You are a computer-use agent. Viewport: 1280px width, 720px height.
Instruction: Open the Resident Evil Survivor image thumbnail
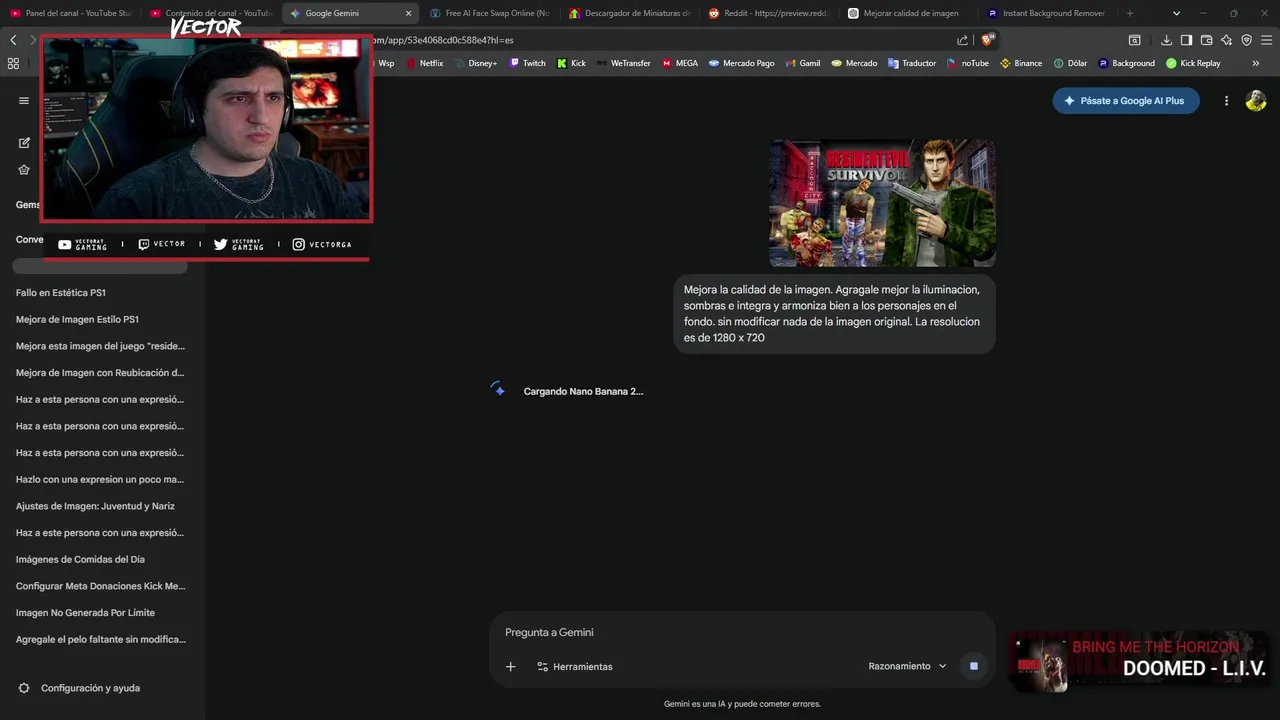(882, 203)
